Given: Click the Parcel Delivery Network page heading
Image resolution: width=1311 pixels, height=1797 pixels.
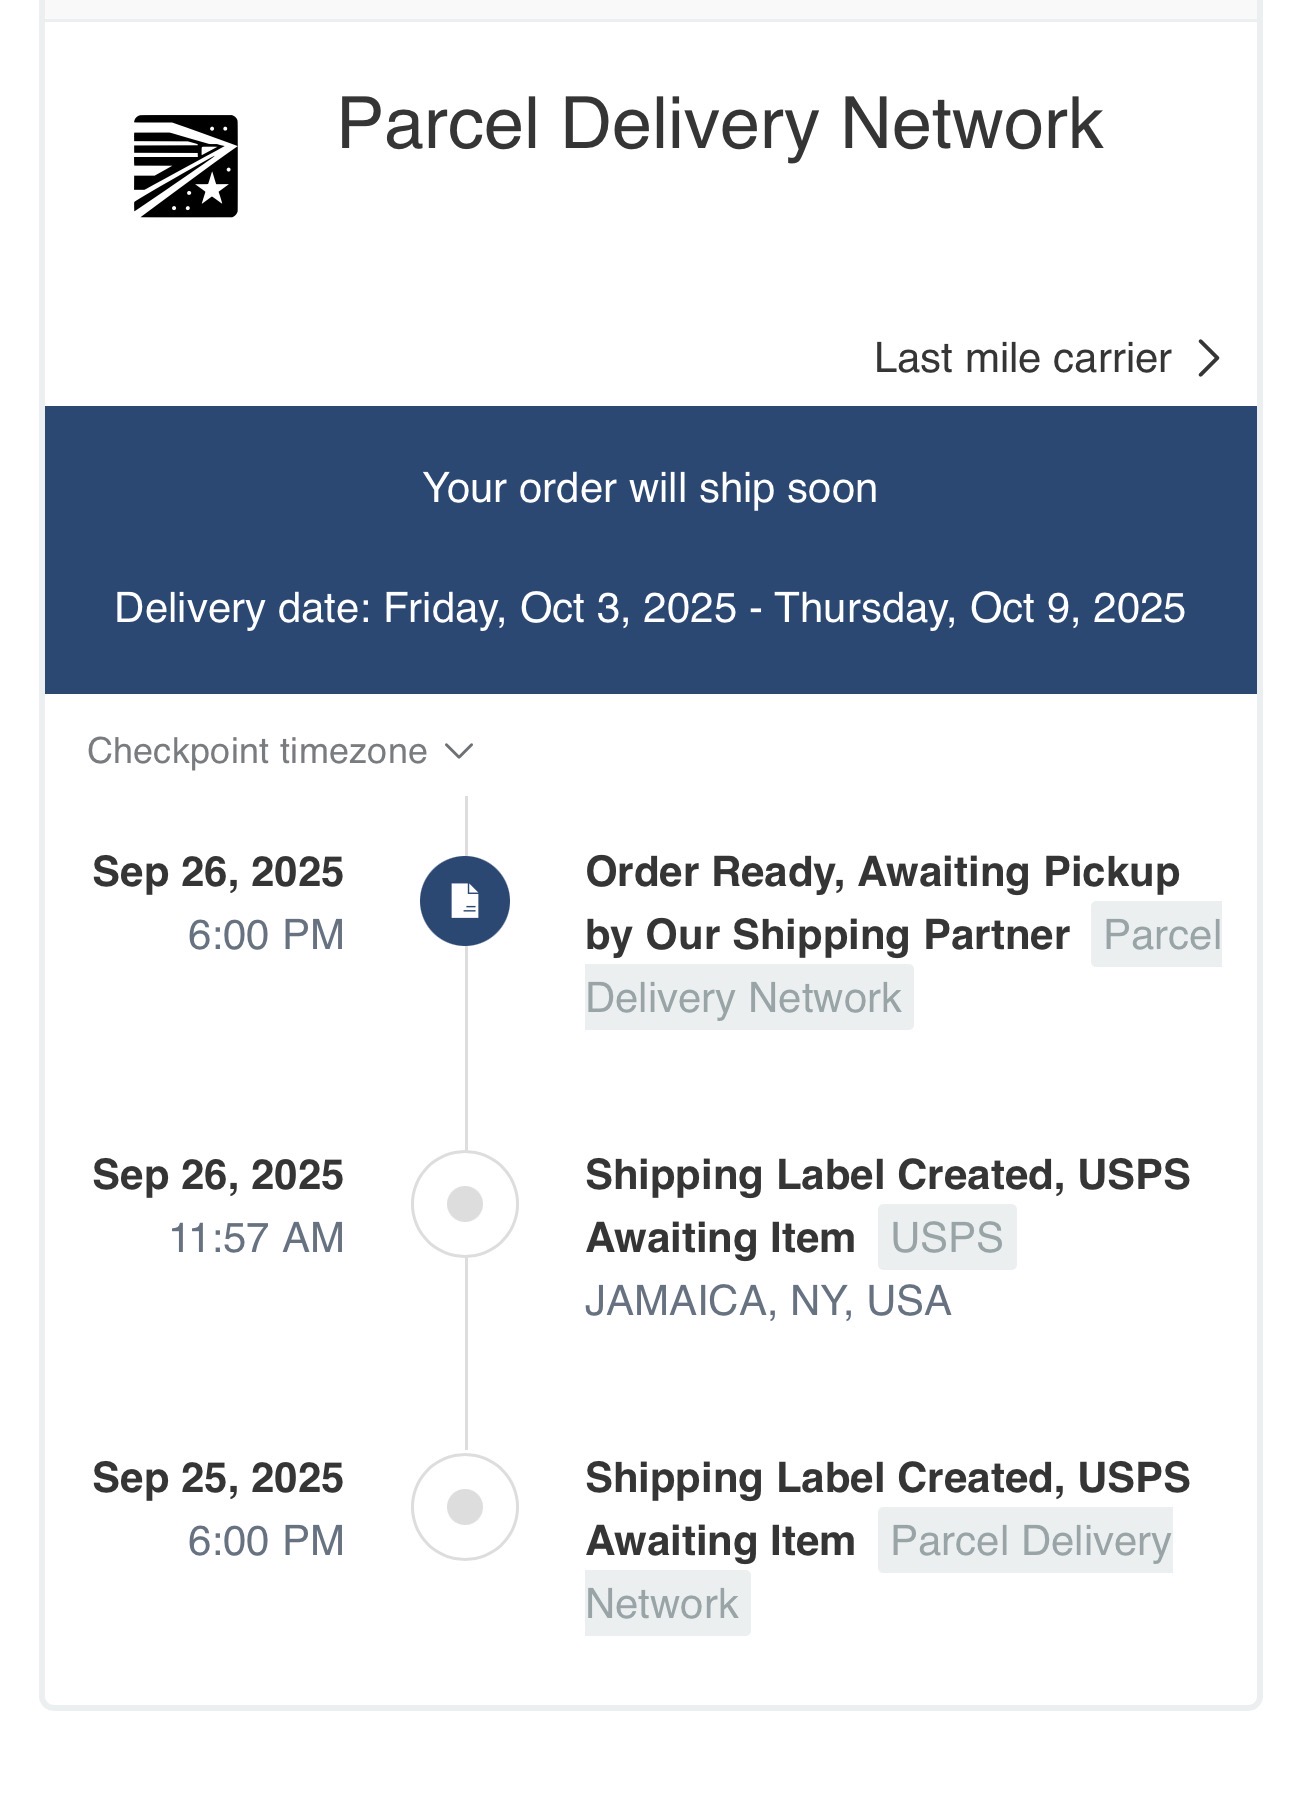Looking at the screenshot, I should tap(720, 124).
